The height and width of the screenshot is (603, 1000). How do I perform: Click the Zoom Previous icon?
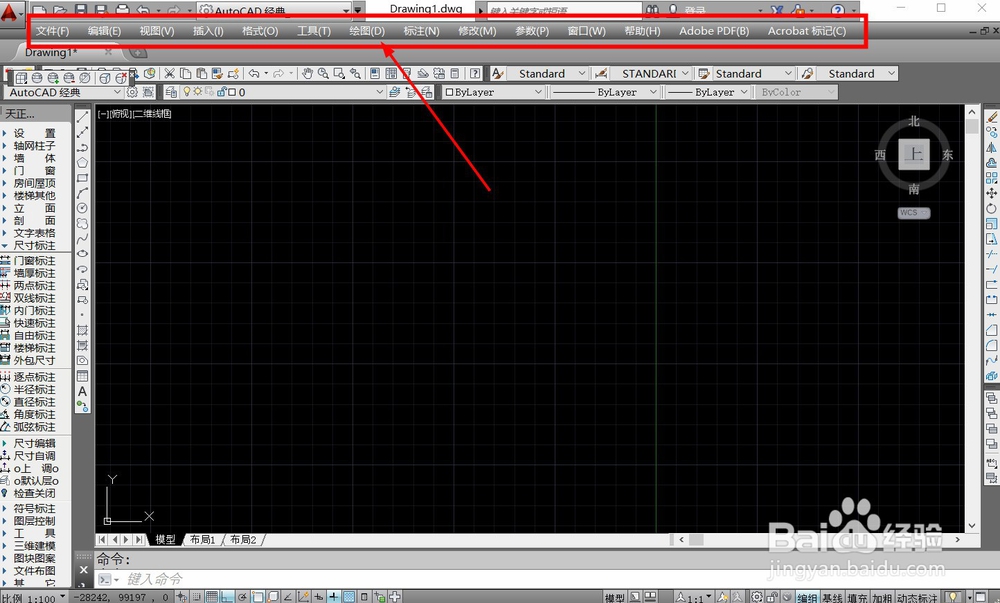coord(355,74)
